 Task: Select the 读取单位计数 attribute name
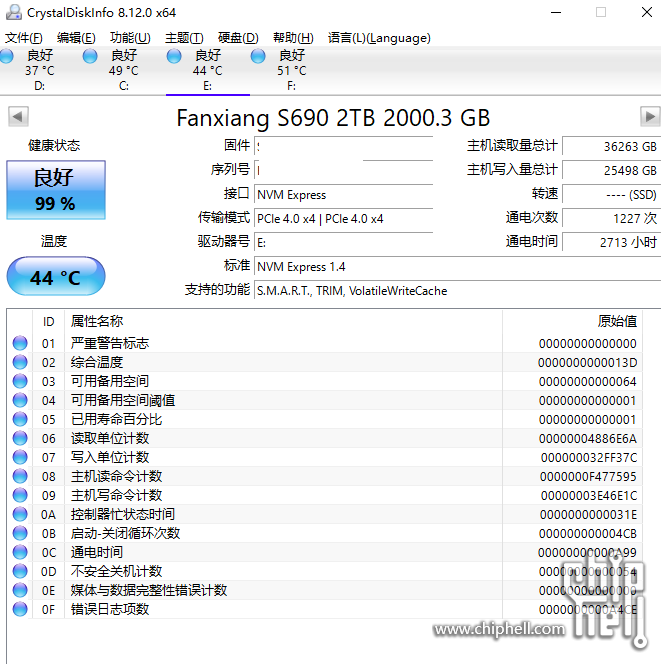click(110, 438)
